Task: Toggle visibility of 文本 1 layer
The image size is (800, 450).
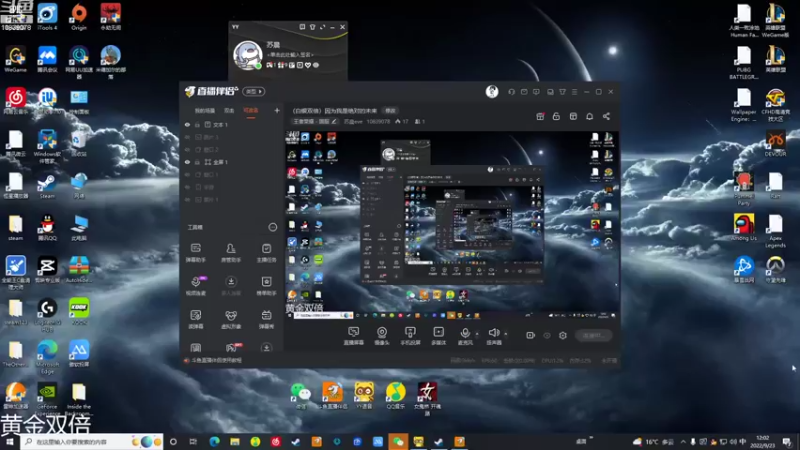Action: (x=187, y=125)
